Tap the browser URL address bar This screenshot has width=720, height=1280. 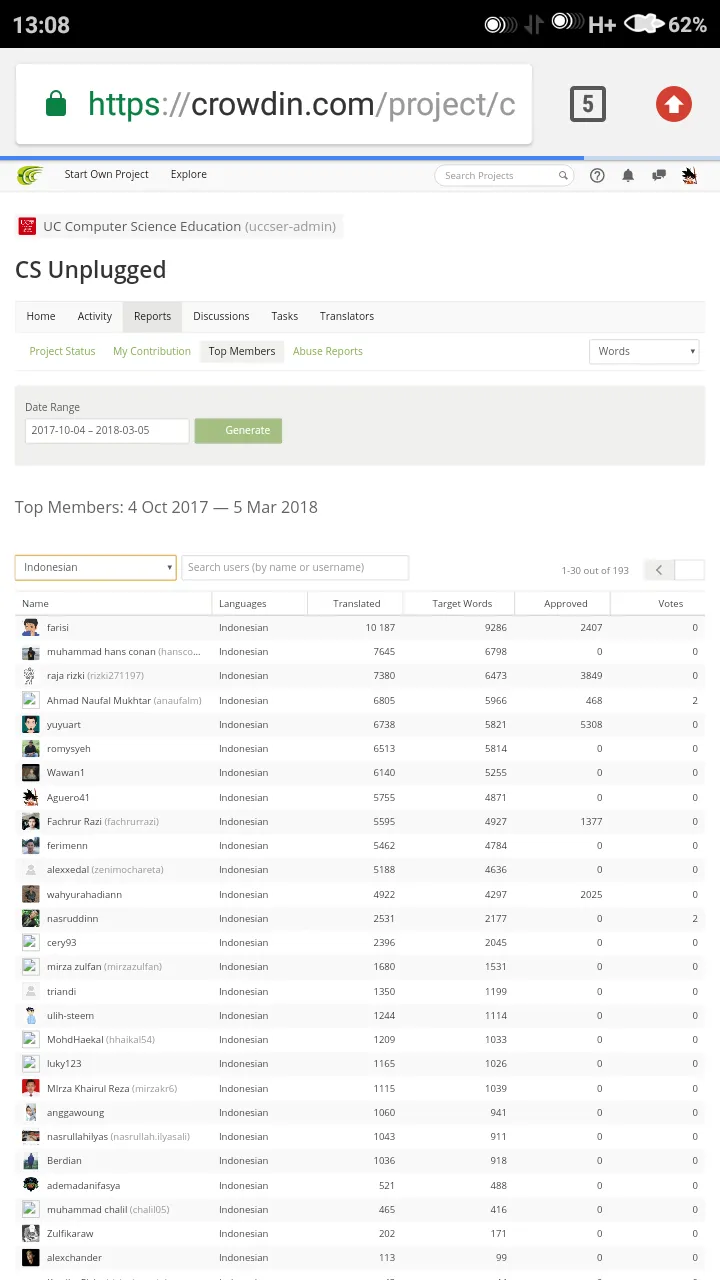pyautogui.click(x=274, y=104)
